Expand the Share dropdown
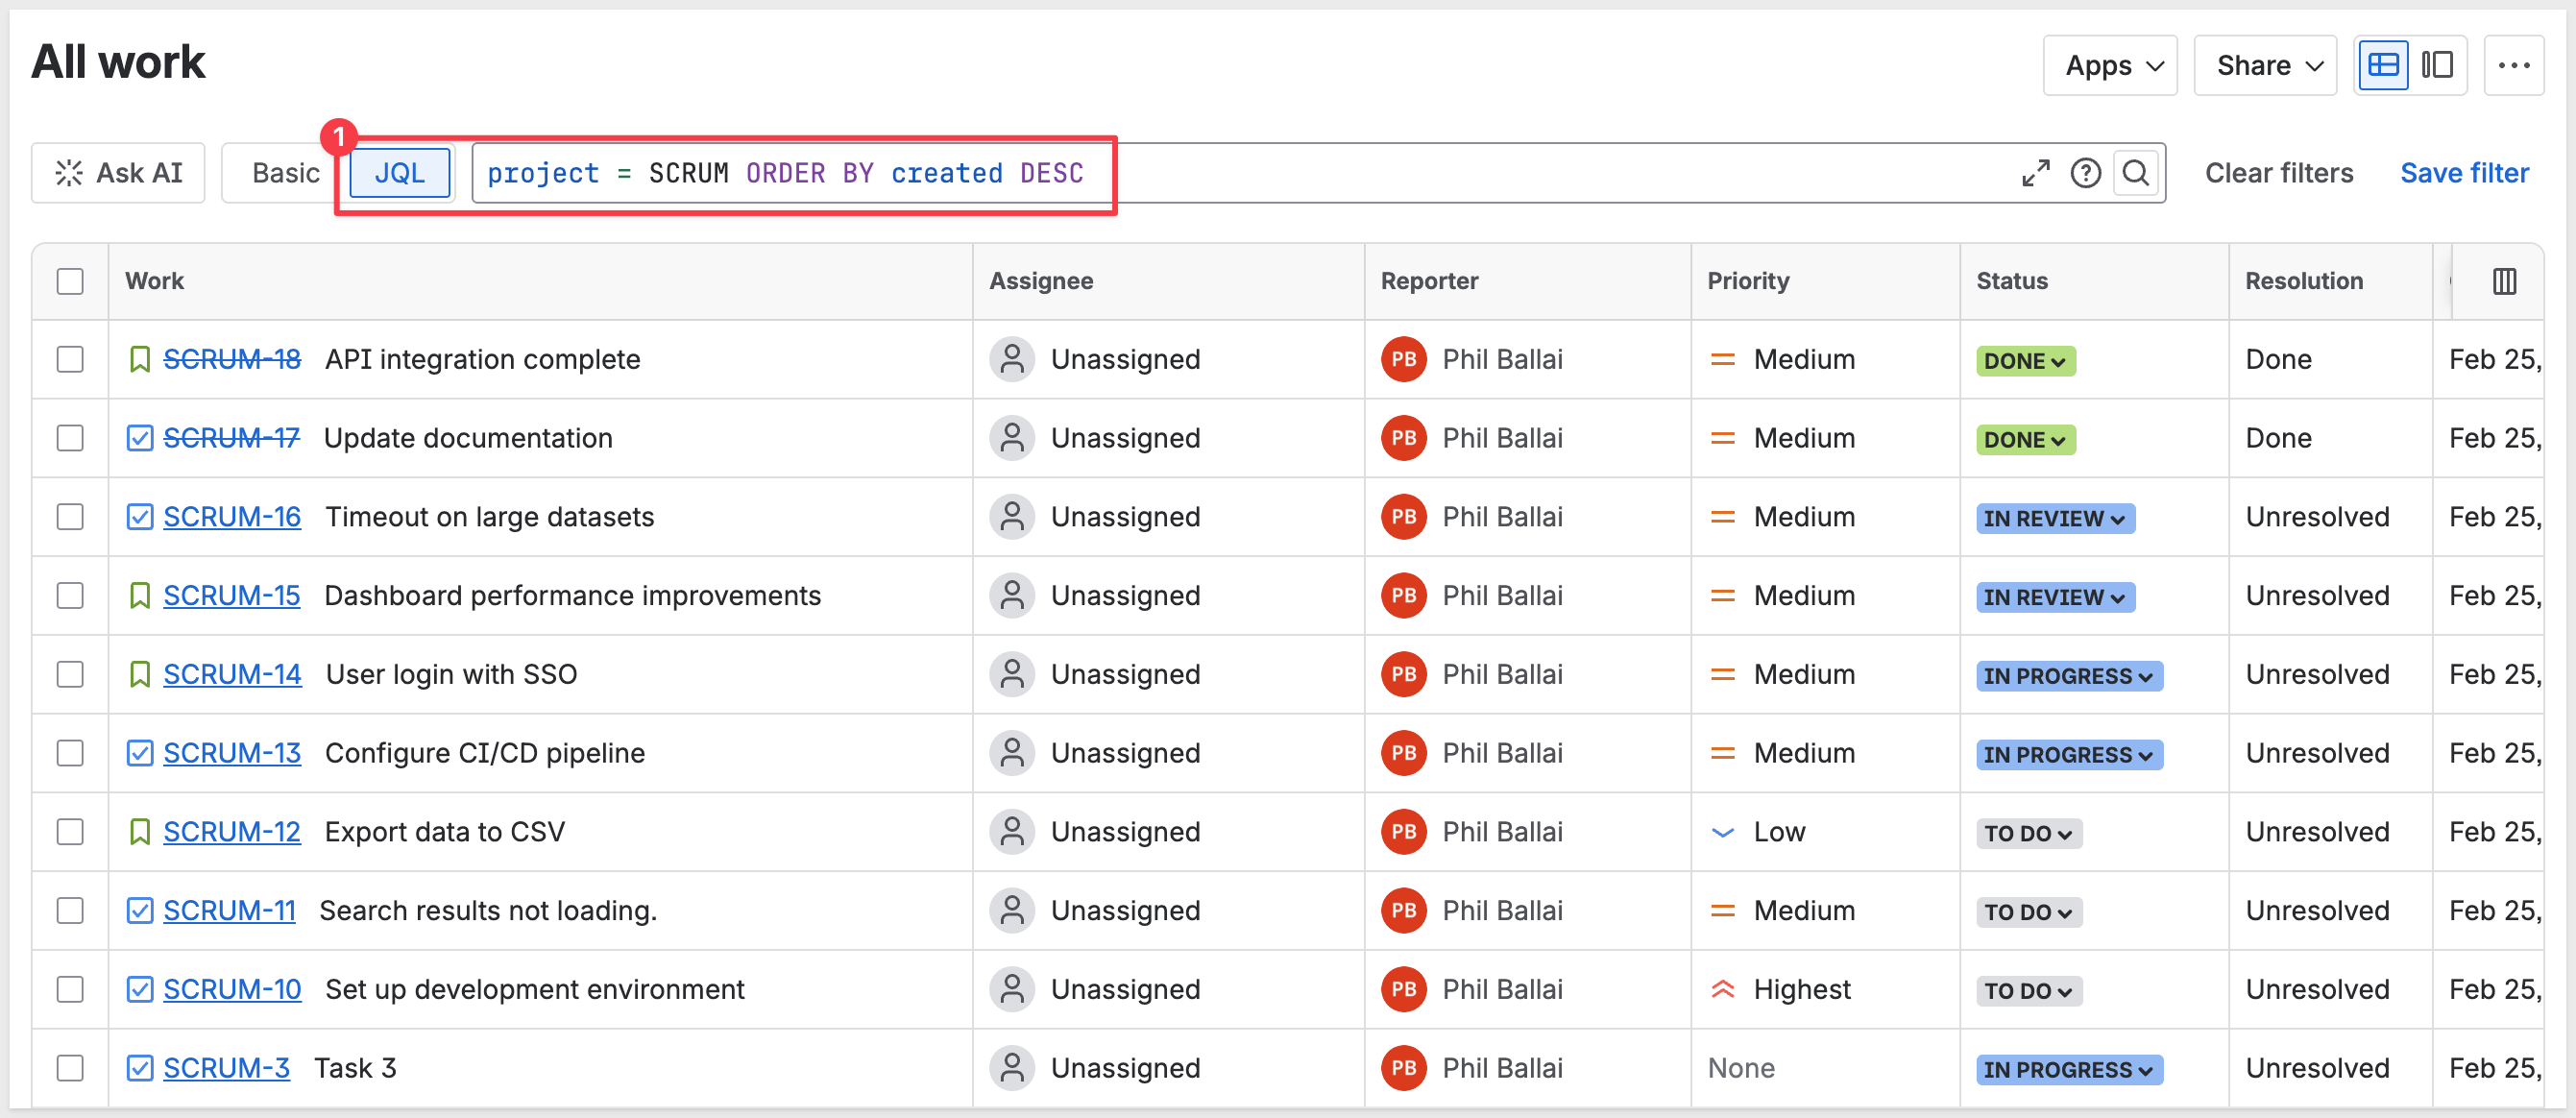Viewport: 2576px width, 1118px height. (x=2267, y=66)
